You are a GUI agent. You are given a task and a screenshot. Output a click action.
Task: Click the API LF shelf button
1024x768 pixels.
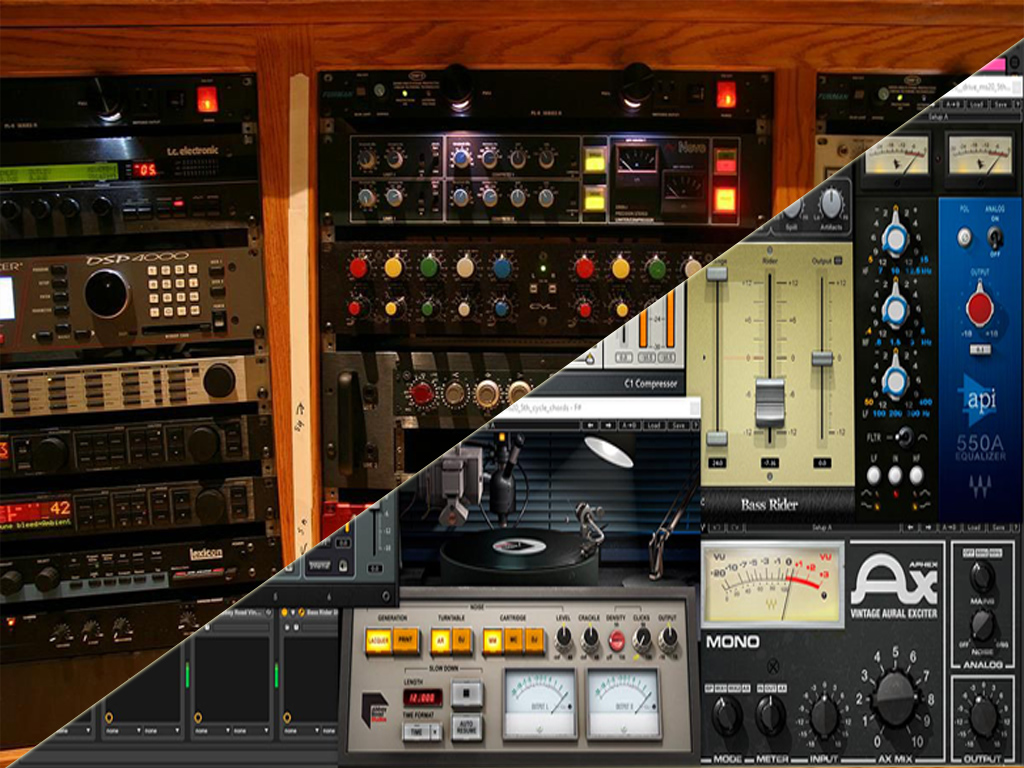click(x=873, y=475)
